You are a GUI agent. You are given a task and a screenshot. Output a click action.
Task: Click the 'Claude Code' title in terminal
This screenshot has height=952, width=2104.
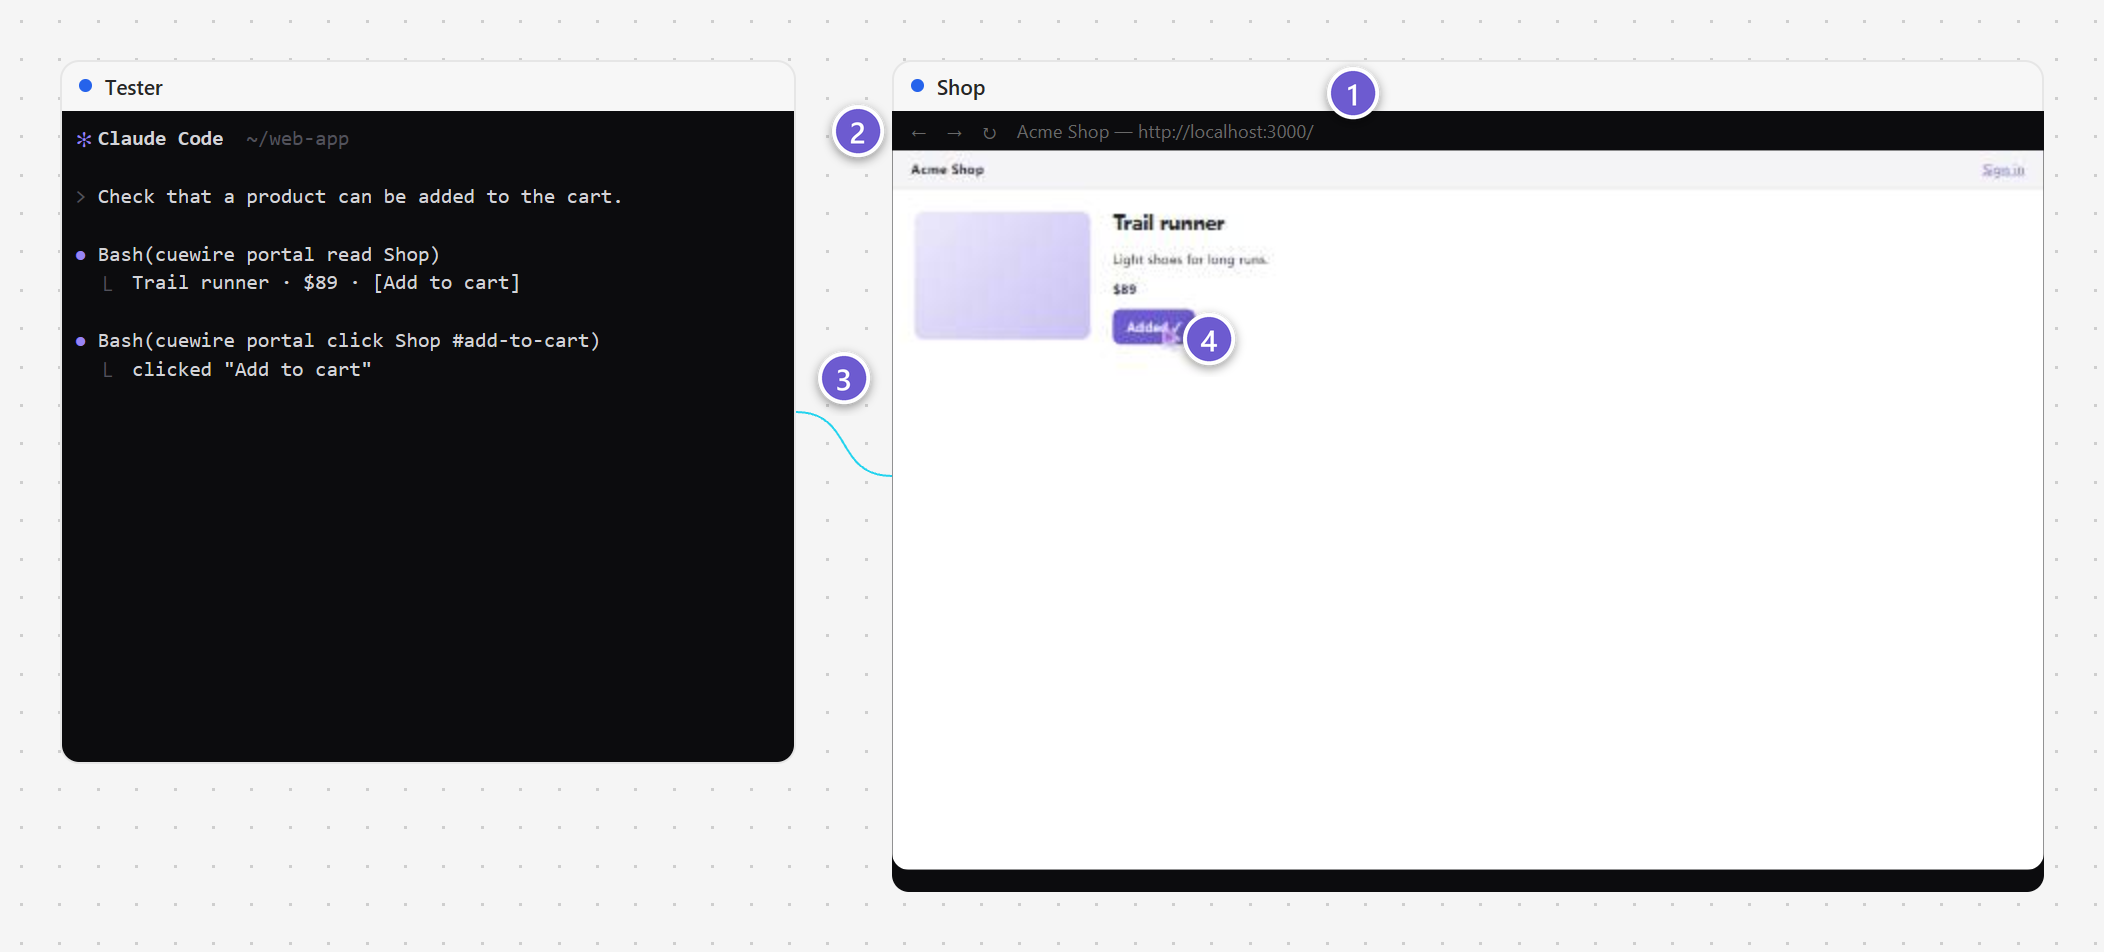tap(160, 139)
